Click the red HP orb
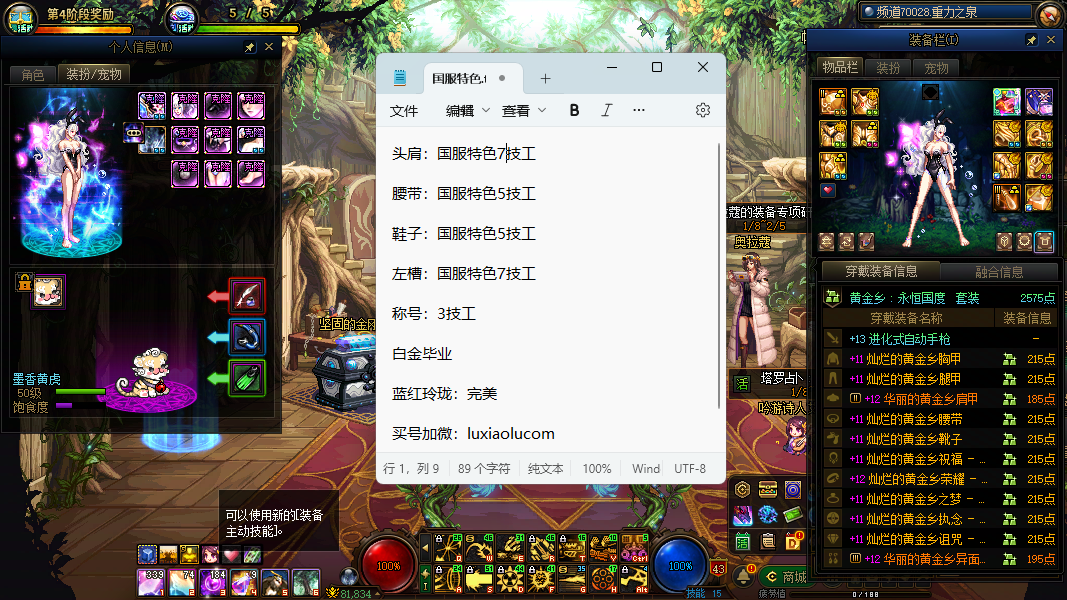 point(388,565)
